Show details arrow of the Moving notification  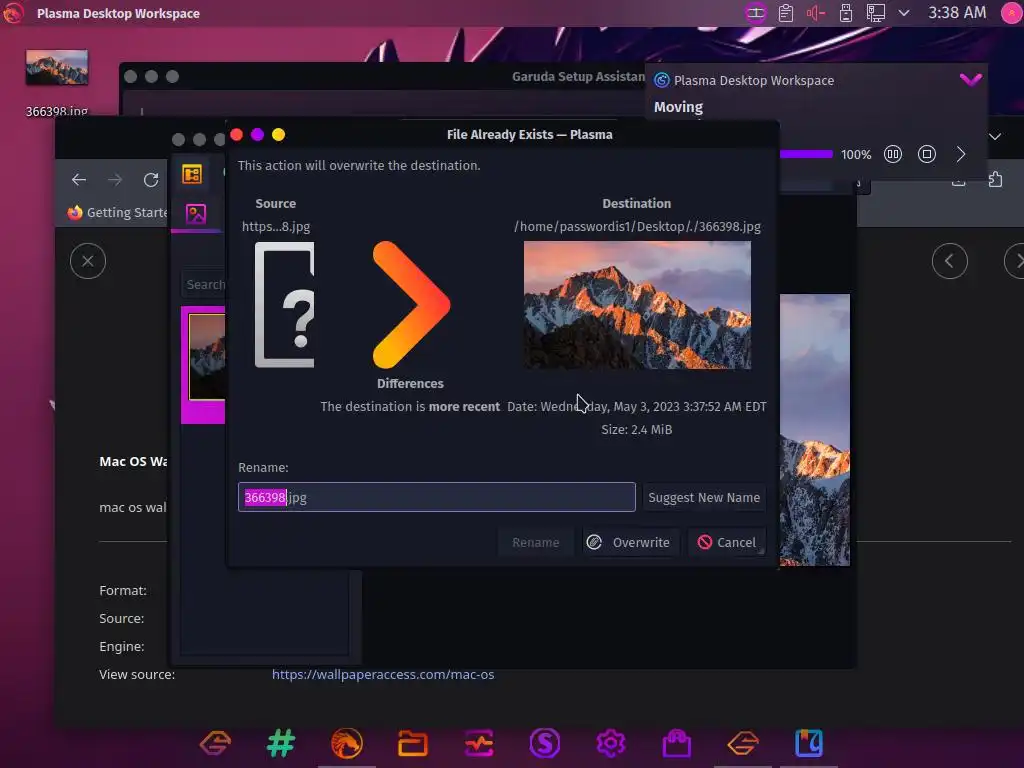click(x=961, y=154)
